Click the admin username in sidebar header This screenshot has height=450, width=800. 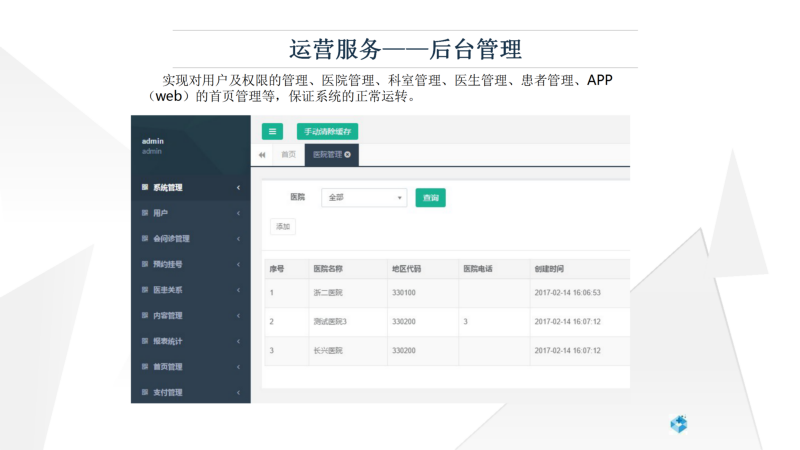[x=153, y=141]
